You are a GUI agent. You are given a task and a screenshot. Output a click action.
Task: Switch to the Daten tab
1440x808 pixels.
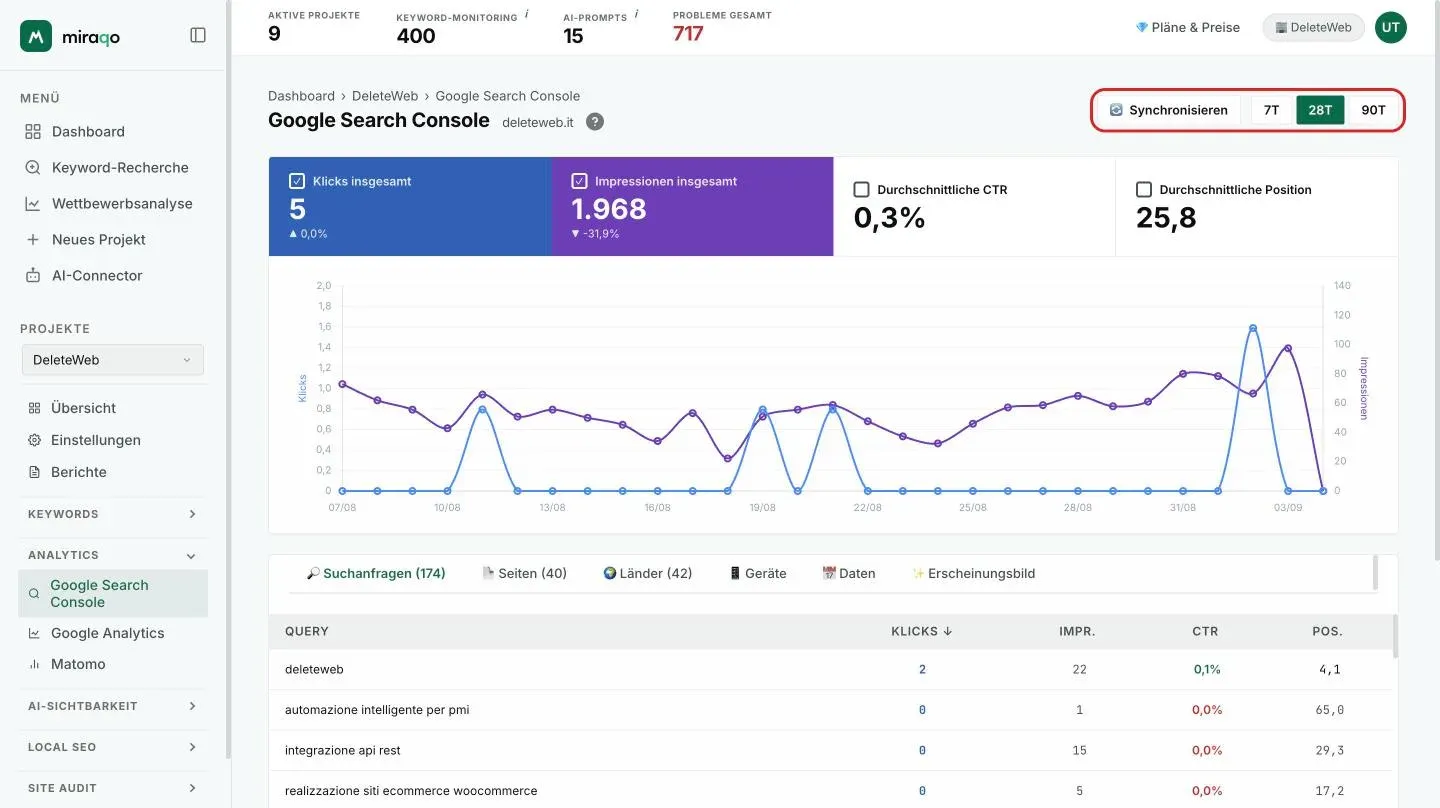point(848,574)
